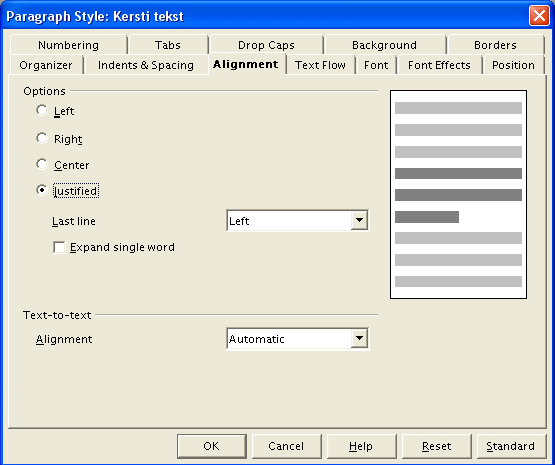555x465 pixels.
Task: Click the Reset button
Action: (436, 446)
